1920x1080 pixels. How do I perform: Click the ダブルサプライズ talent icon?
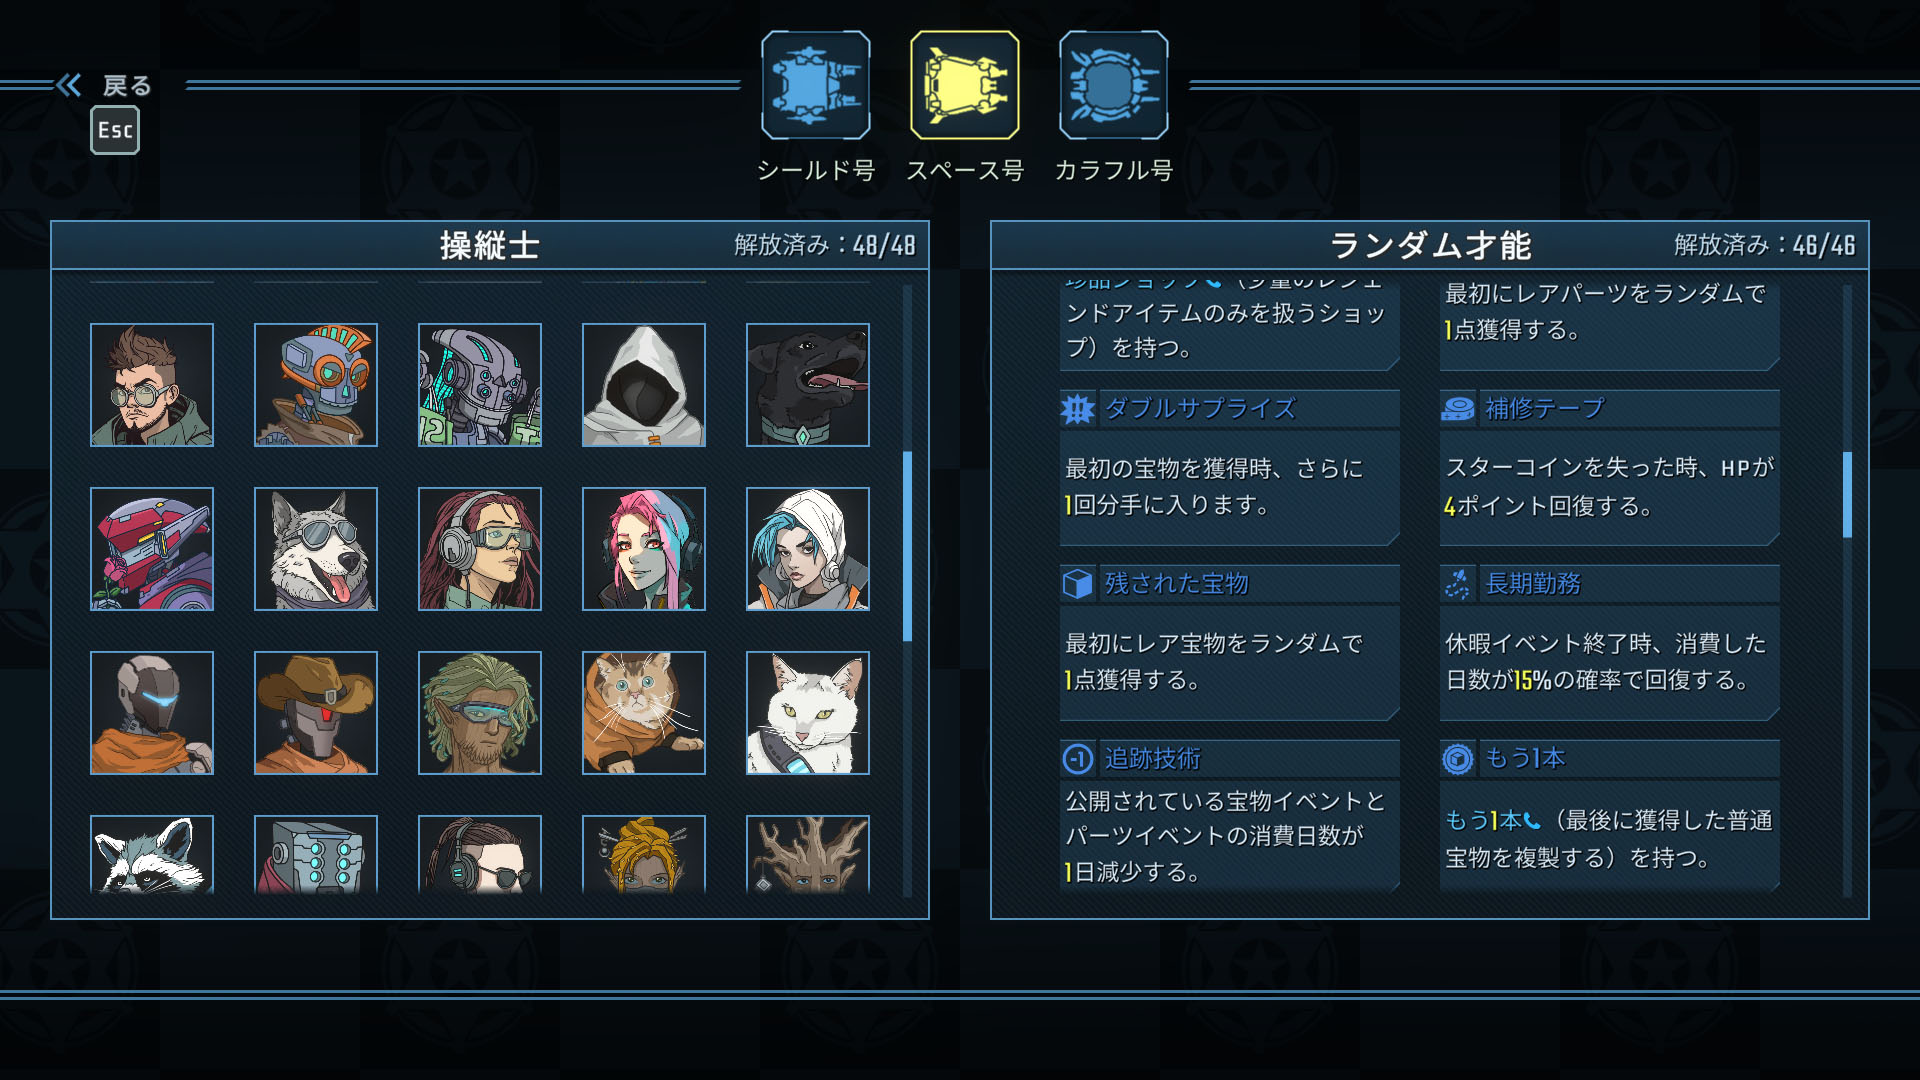pyautogui.click(x=1077, y=409)
